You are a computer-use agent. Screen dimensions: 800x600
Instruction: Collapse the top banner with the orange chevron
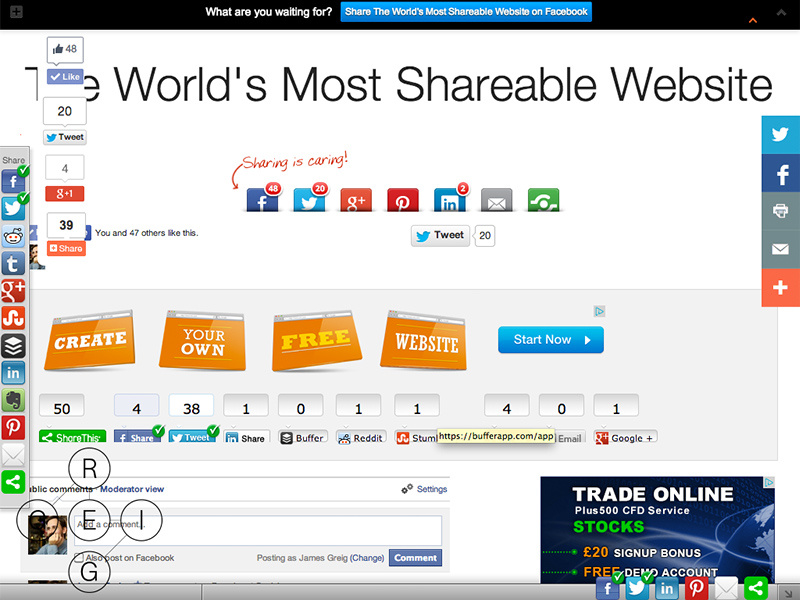753,18
